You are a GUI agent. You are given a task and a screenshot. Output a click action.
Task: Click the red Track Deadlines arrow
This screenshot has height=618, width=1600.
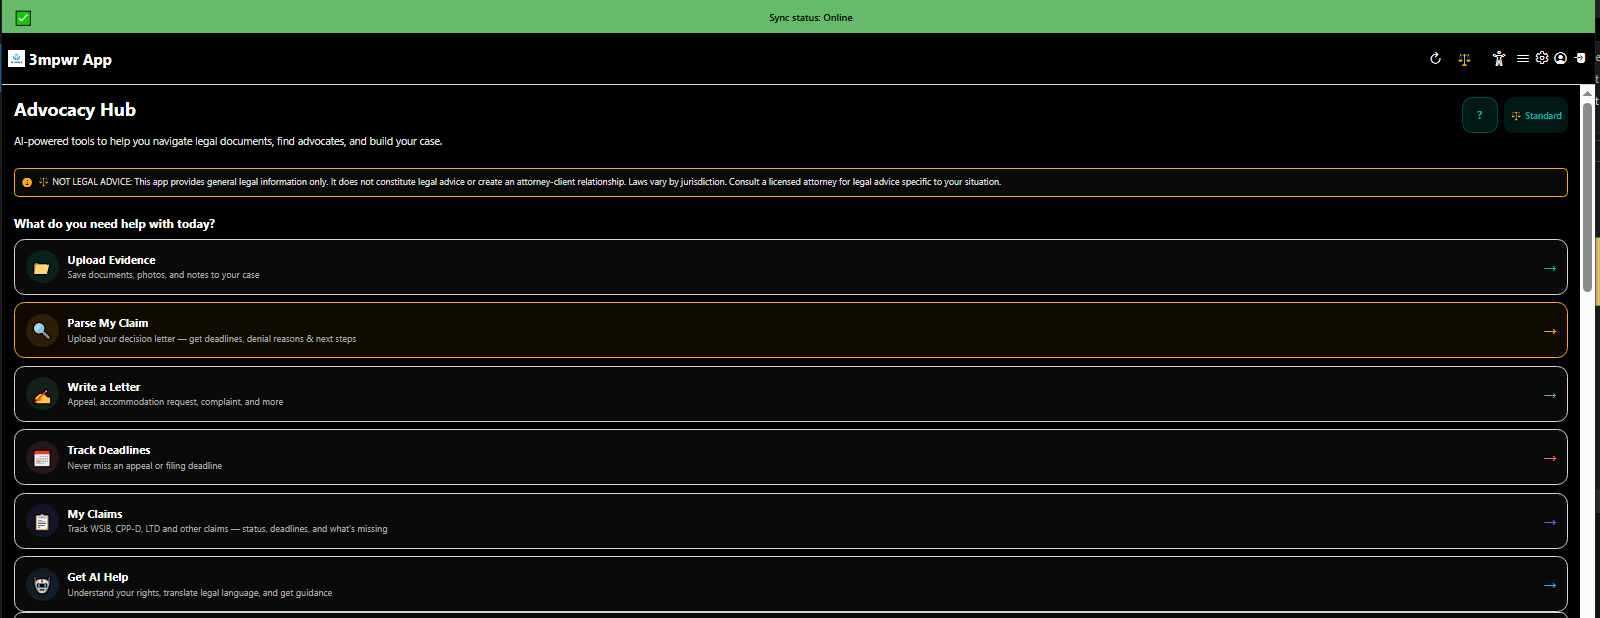click(x=1549, y=458)
